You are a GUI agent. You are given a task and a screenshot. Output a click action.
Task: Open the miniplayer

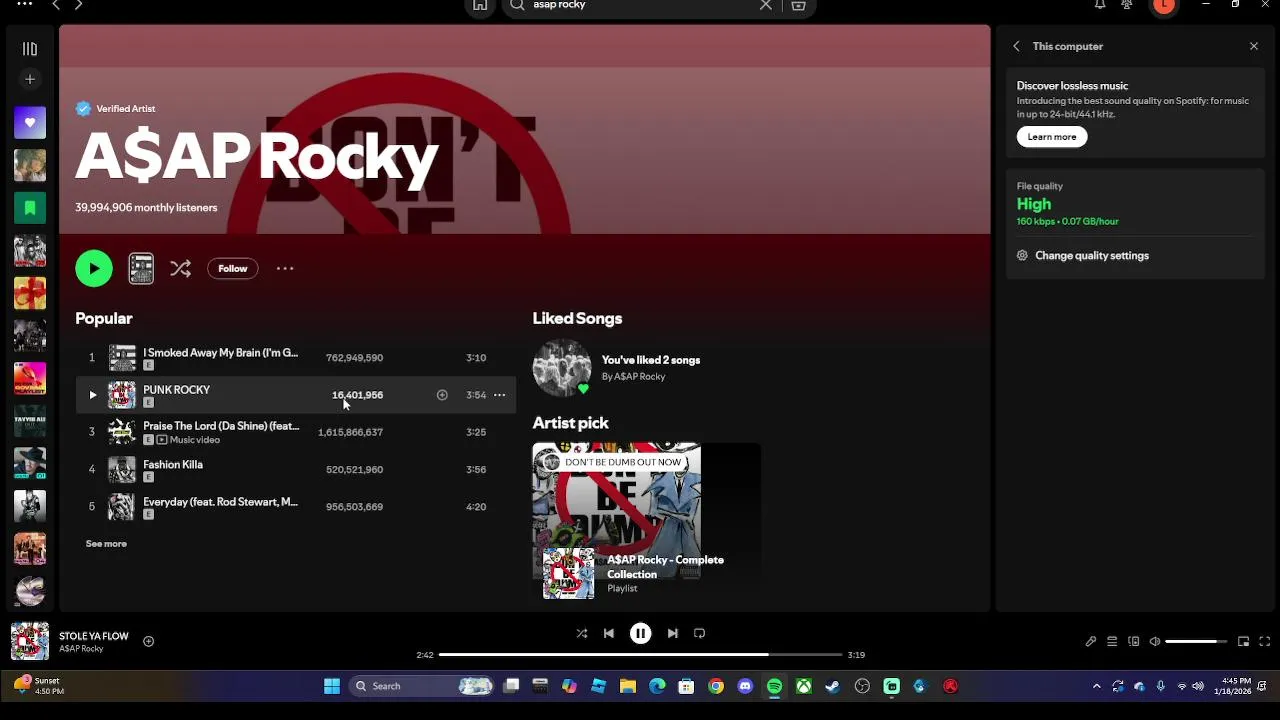tap(1244, 641)
